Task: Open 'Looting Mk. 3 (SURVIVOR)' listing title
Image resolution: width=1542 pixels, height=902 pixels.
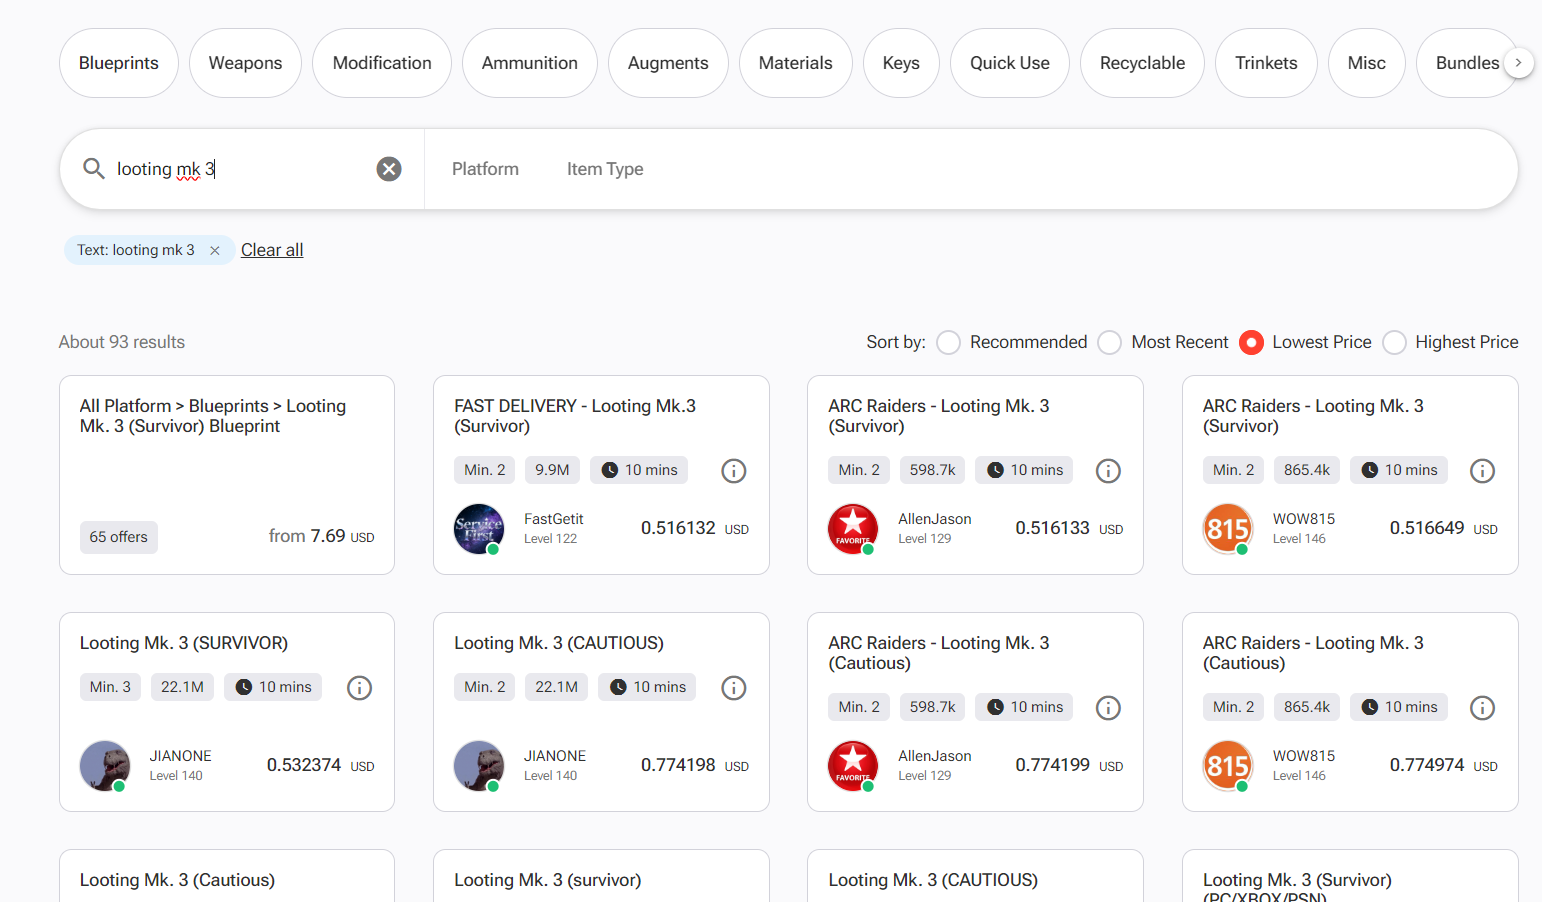Action: click(184, 643)
